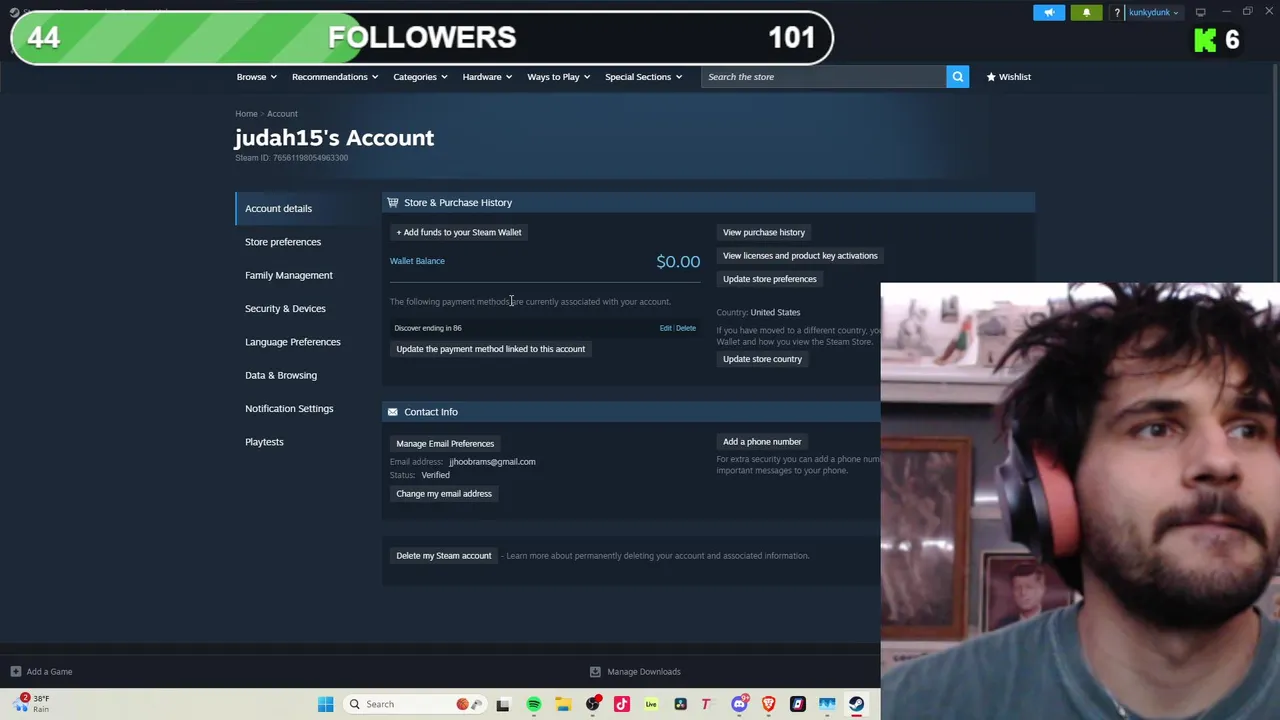Open the dark app icon right of Brave

click(x=798, y=704)
